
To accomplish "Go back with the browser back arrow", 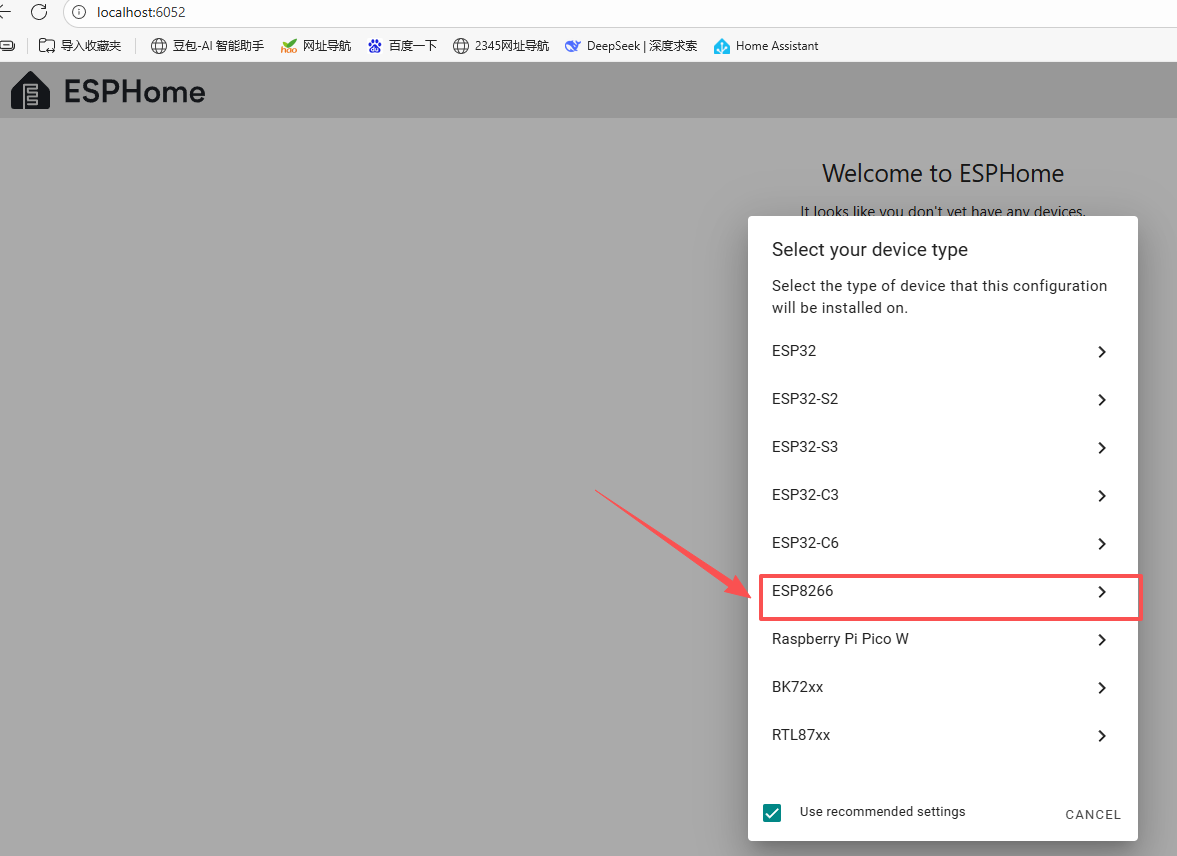I will click(5, 12).
